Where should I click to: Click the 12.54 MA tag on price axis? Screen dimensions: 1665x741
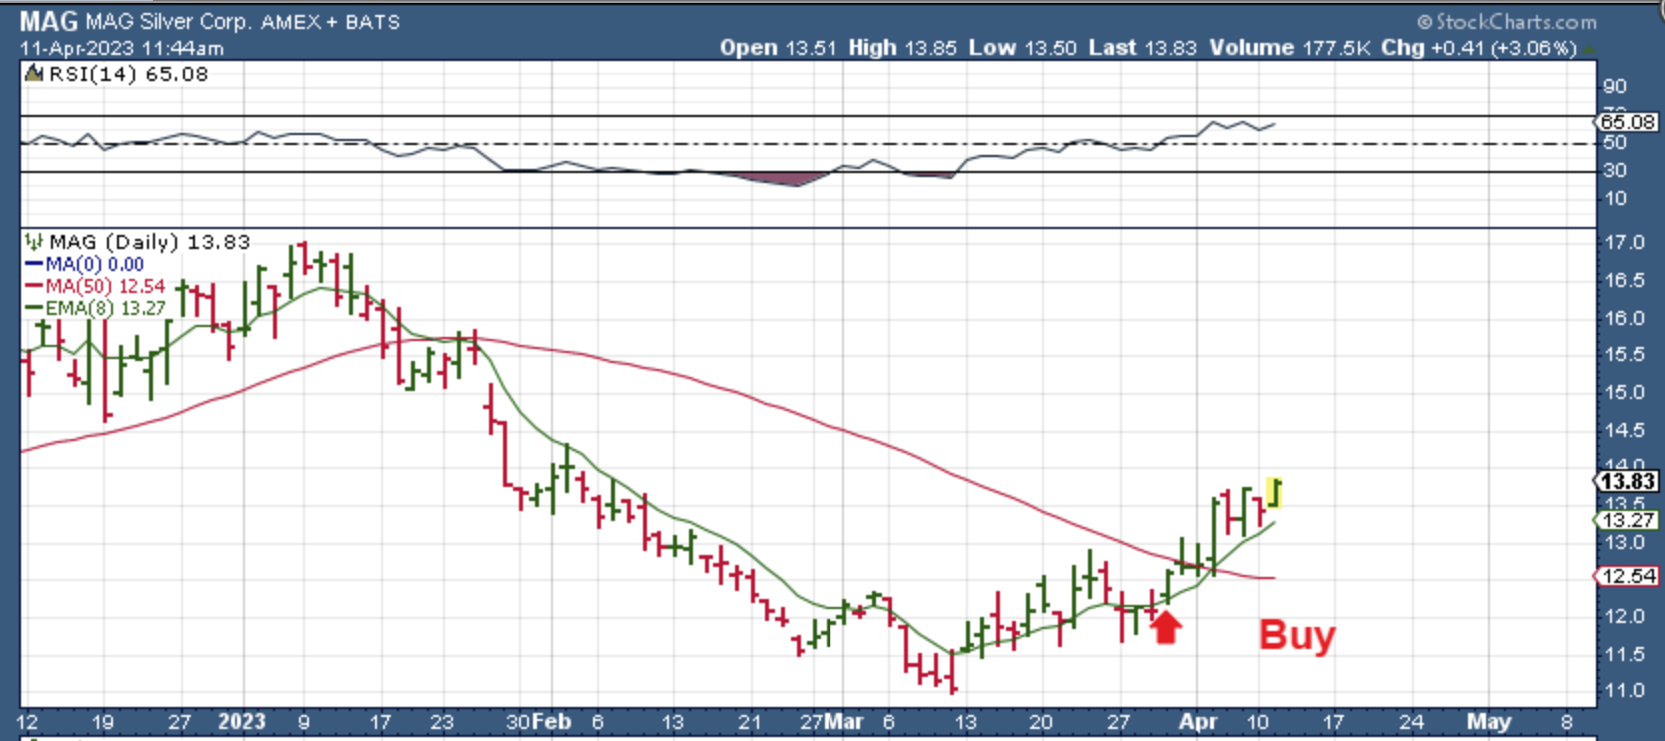(x=1626, y=576)
